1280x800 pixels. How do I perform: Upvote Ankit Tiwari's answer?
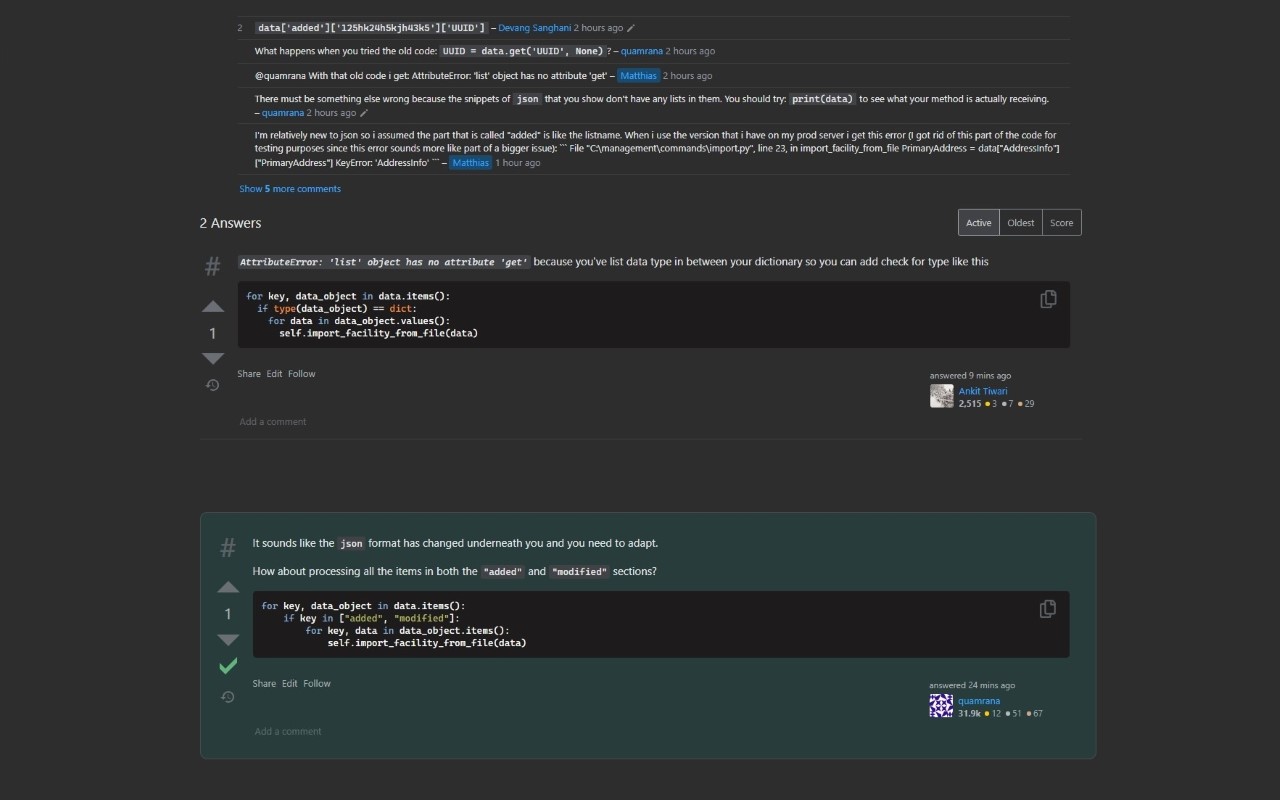pos(213,307)
